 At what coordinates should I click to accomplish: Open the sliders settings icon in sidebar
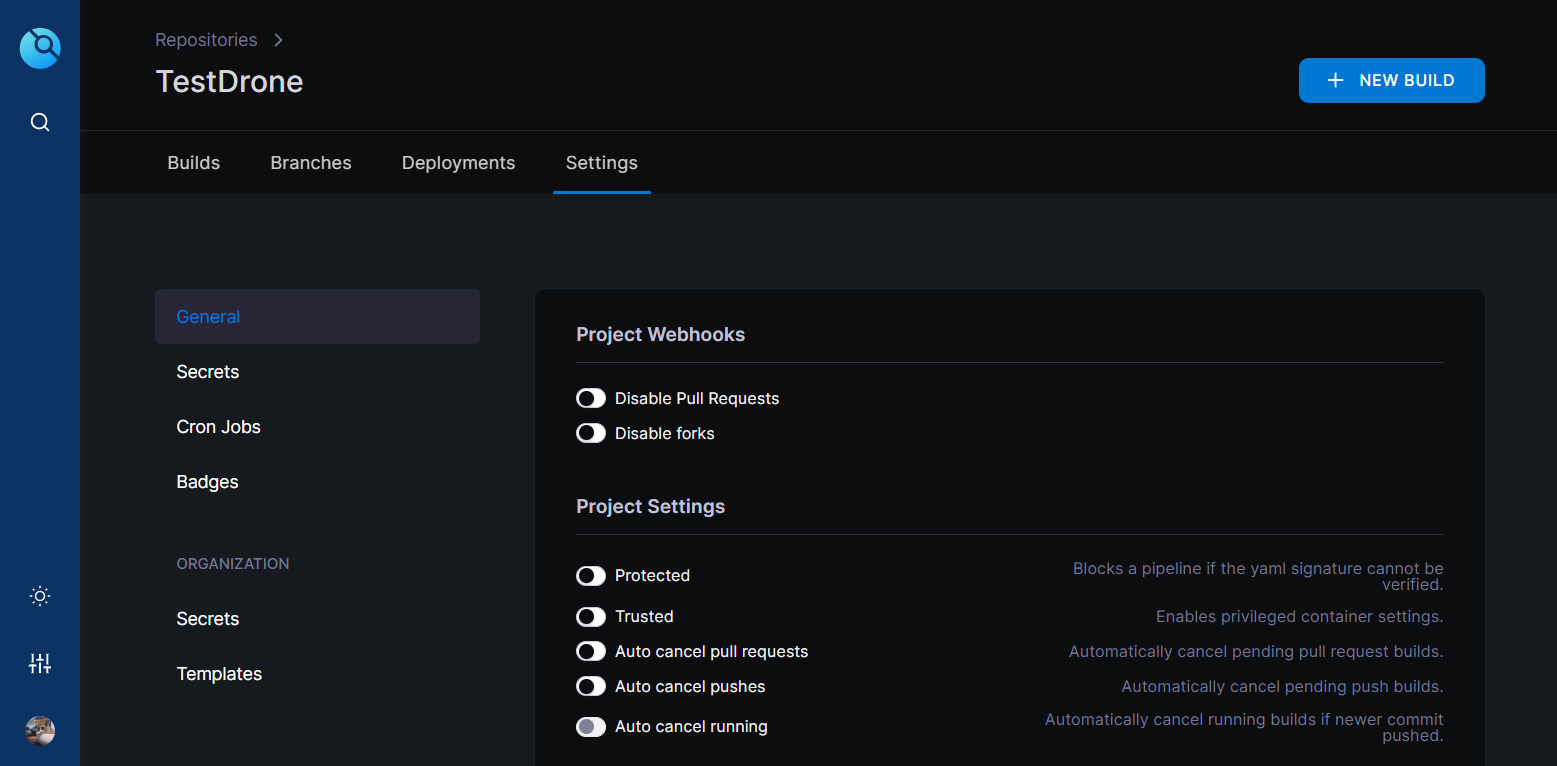coord(40,663)
